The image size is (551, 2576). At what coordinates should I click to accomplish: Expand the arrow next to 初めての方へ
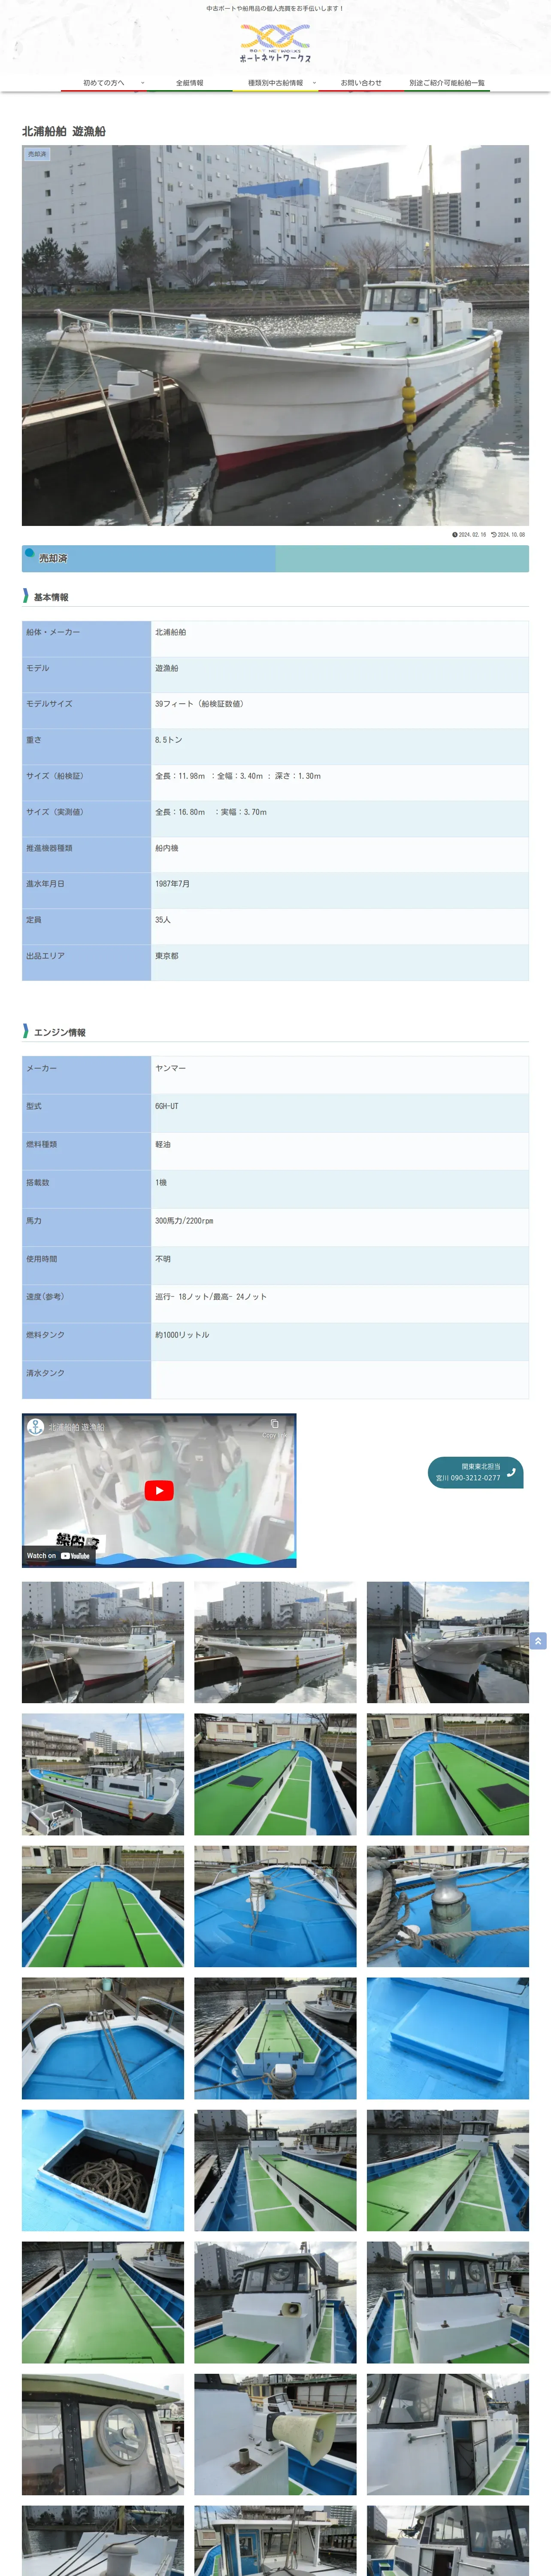coord(143,83)
